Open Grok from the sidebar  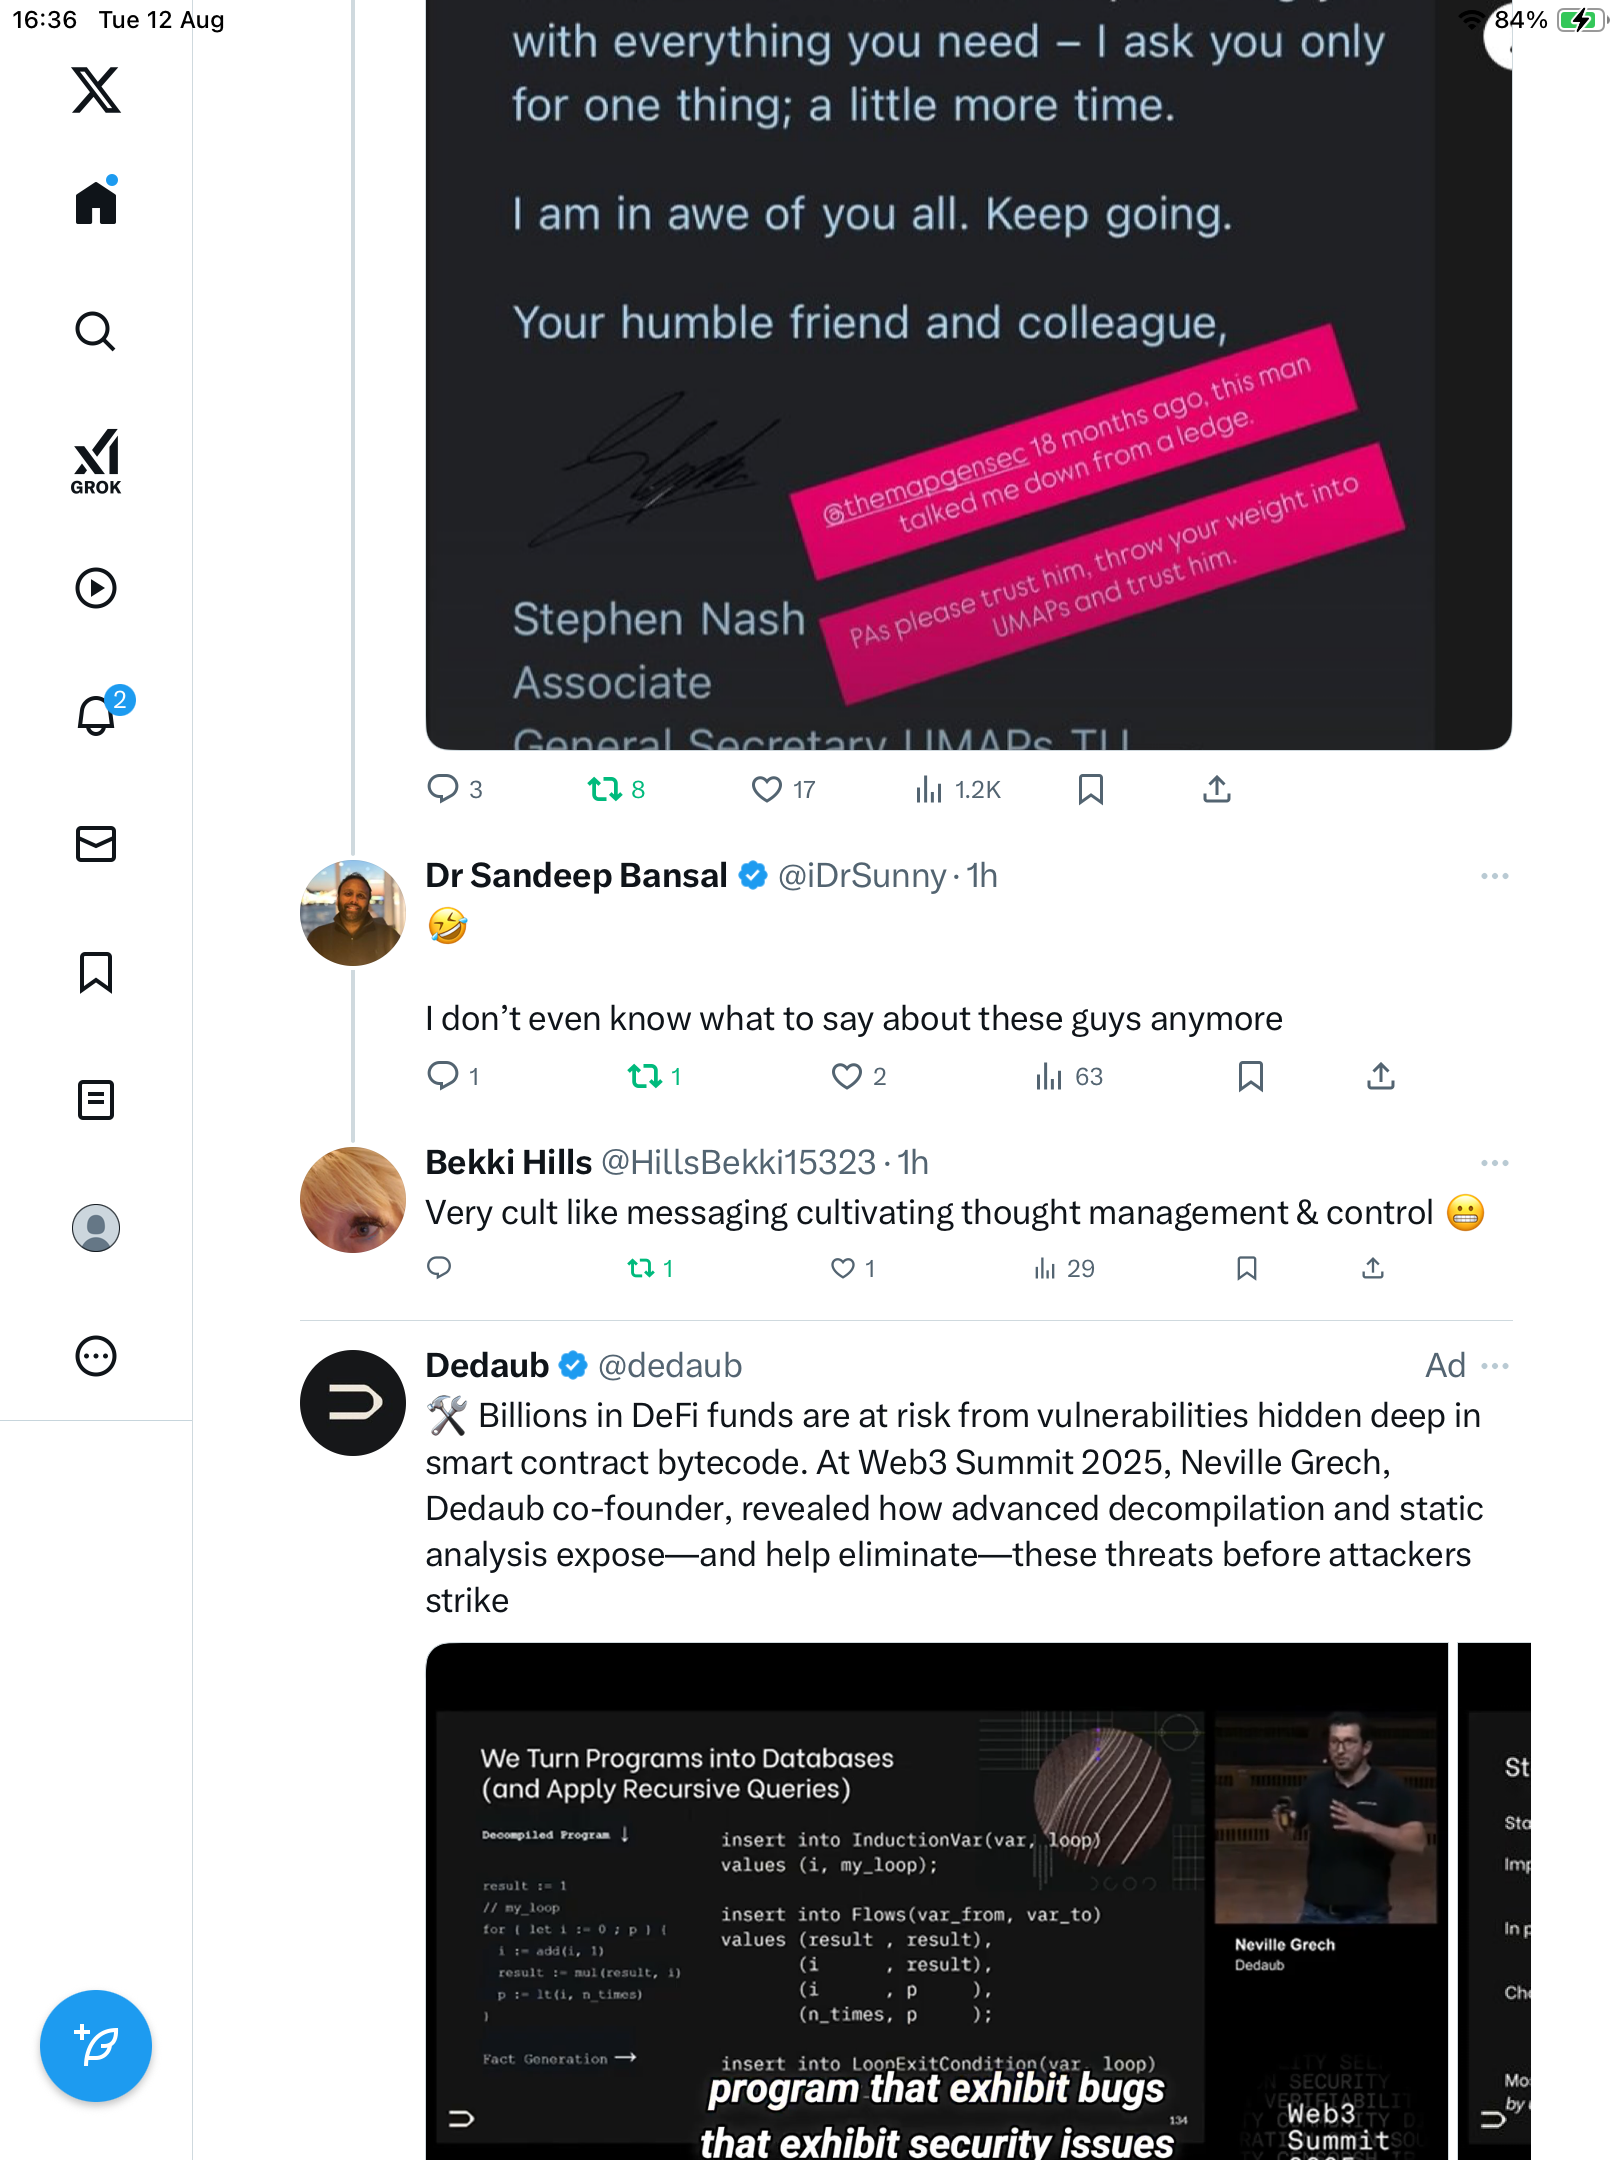tap(96, 461)
